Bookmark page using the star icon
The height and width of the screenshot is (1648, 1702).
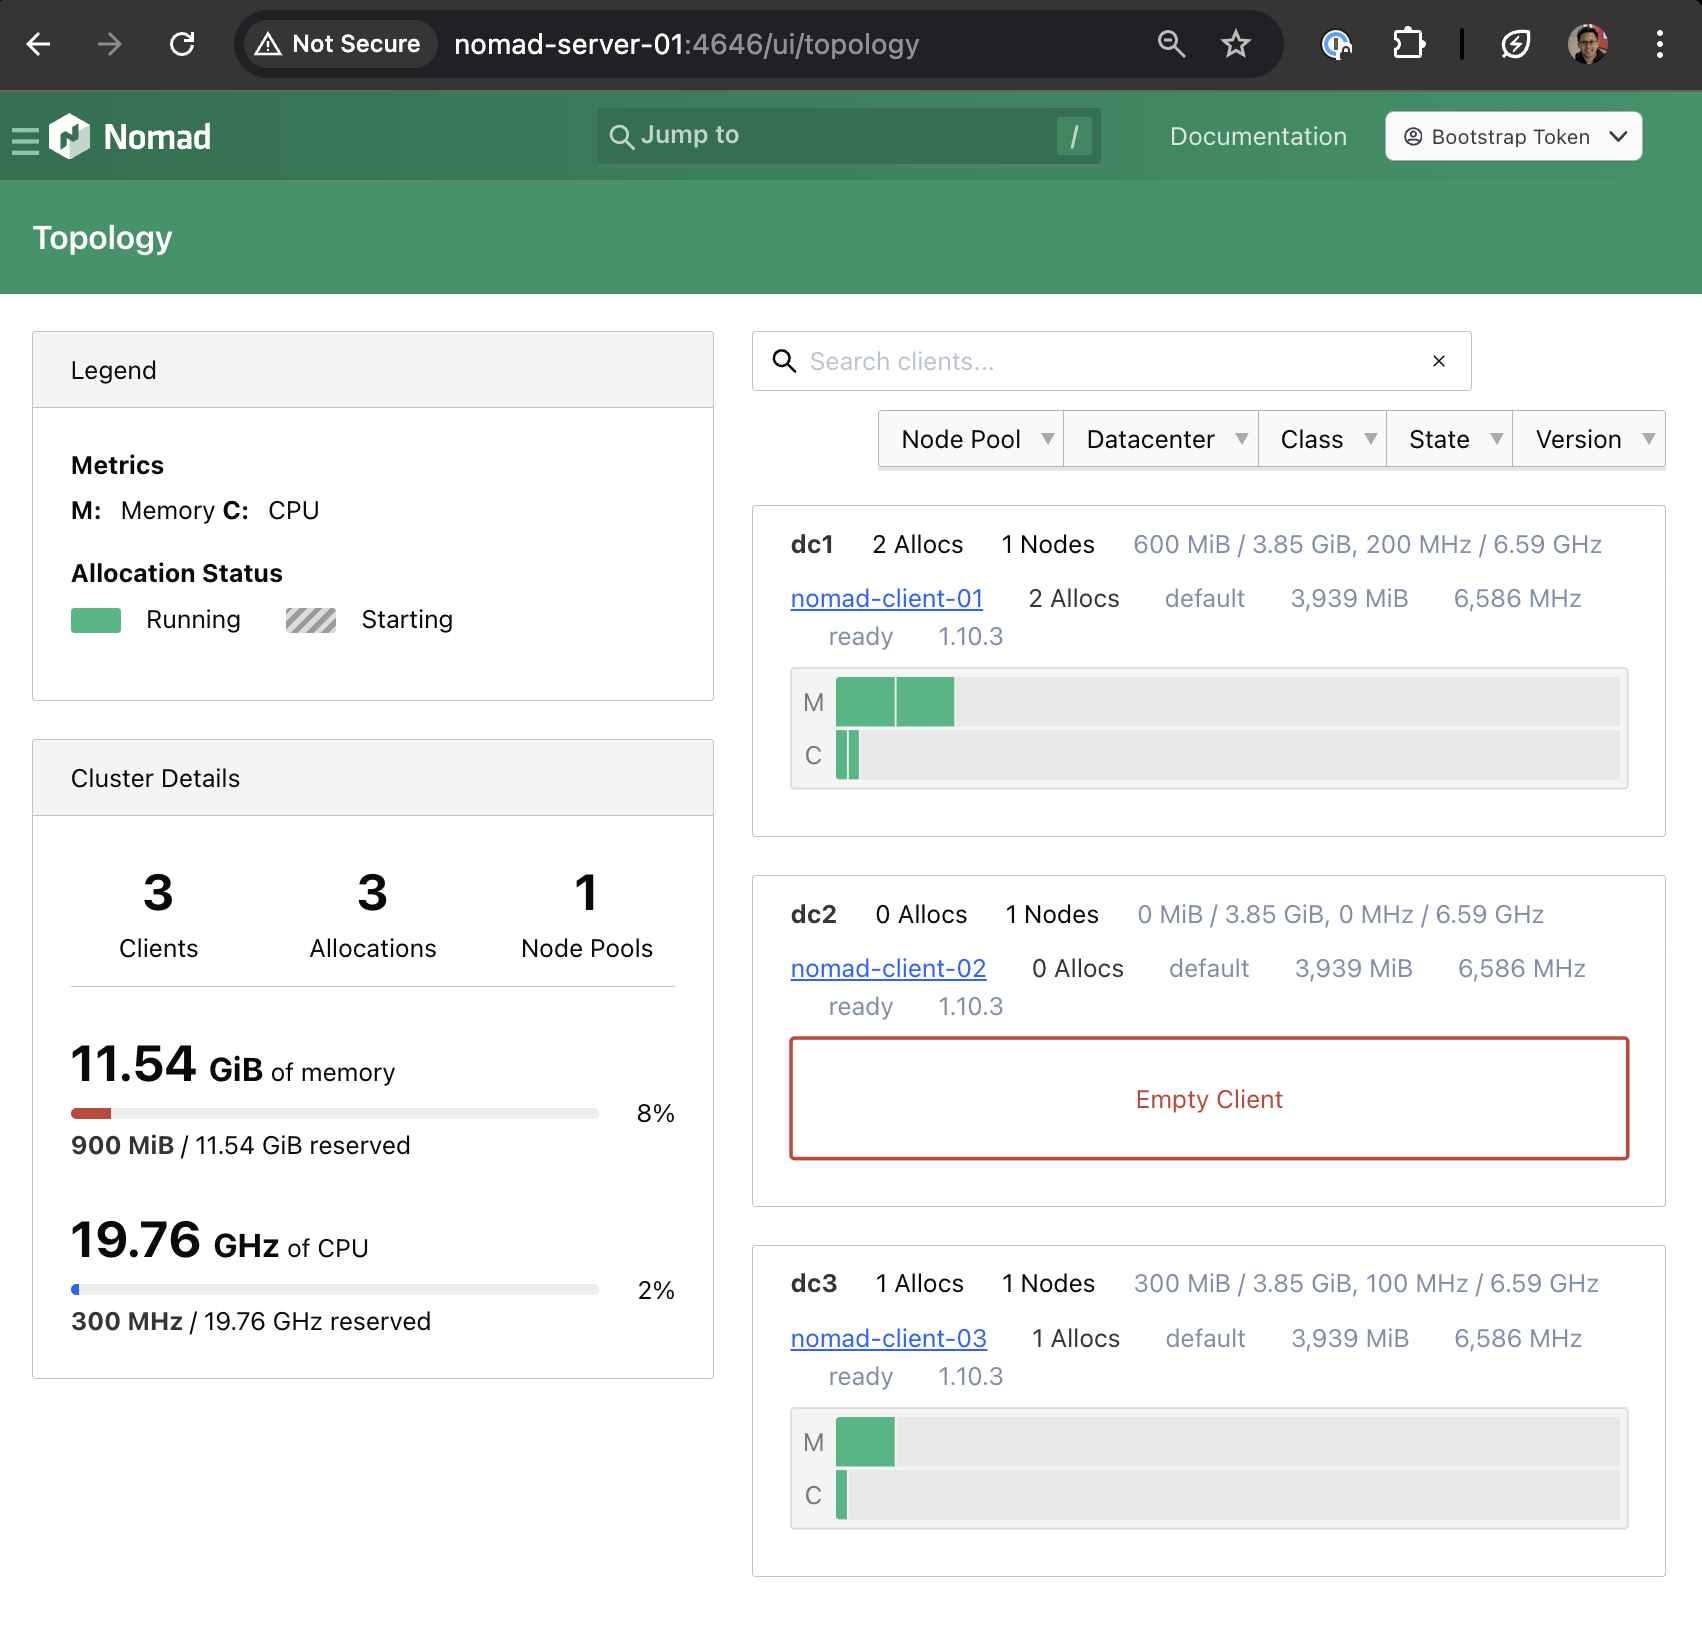click(1236, 44)
